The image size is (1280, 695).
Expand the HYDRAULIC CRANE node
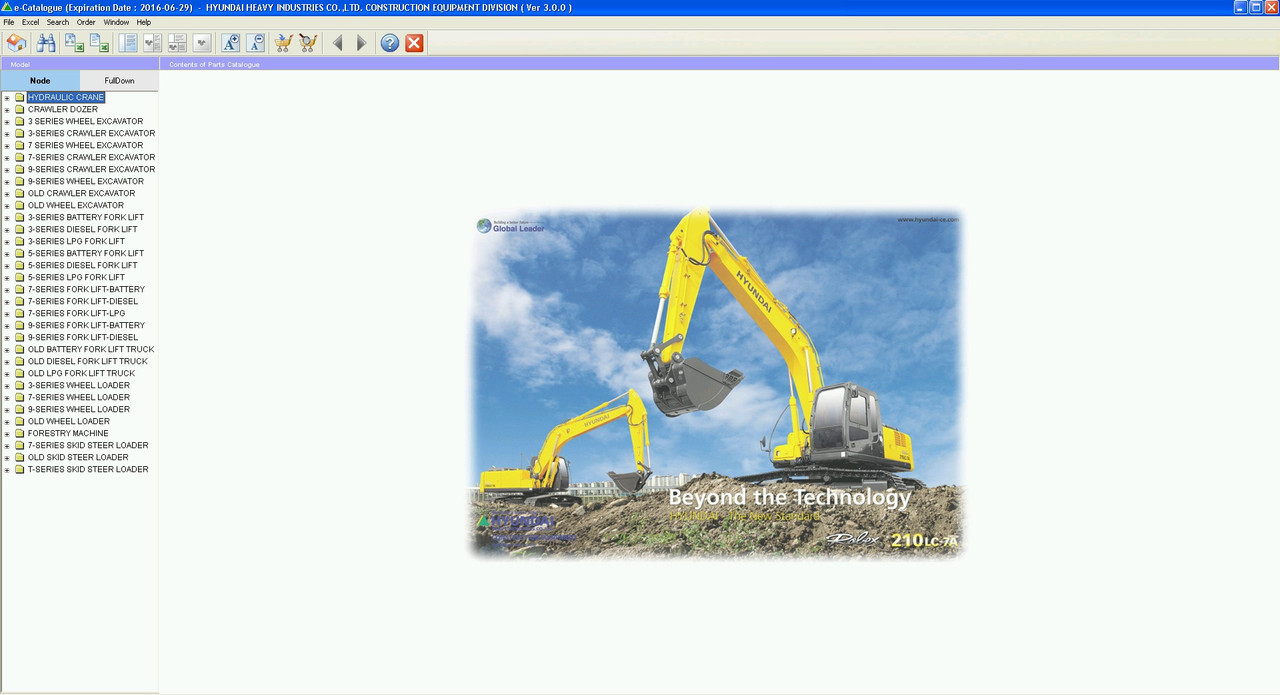point(7,98)
